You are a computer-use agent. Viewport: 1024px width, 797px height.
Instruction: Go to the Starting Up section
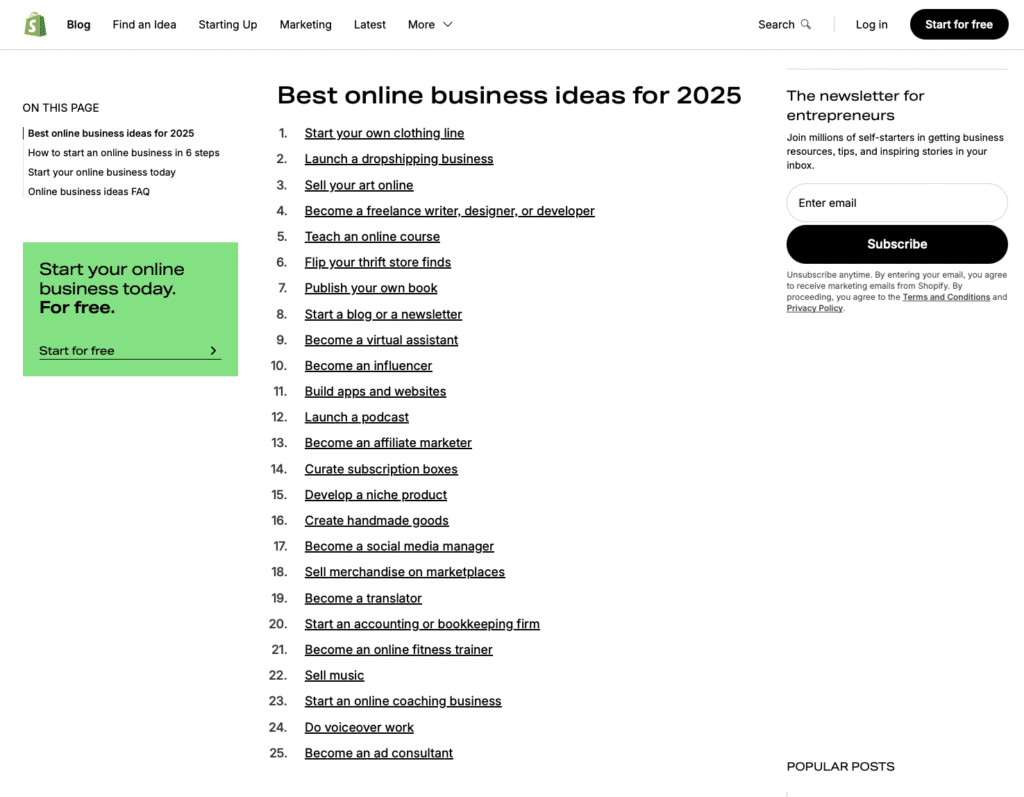click(x=227, y=25)
